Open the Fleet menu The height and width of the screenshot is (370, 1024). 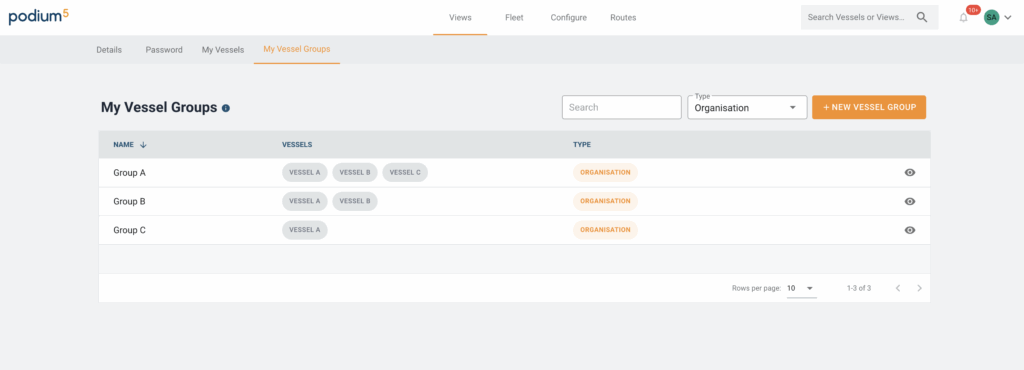point(514,18)
